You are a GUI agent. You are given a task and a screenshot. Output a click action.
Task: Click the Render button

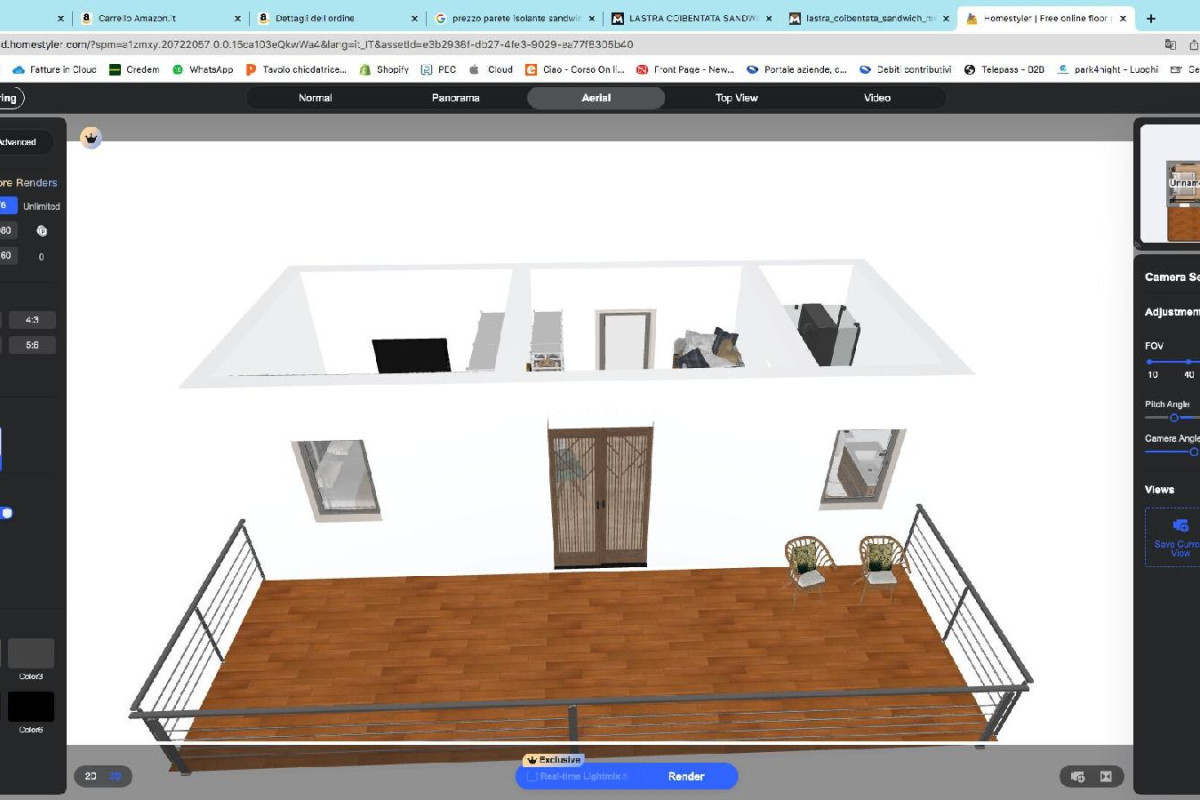coord(686,776)
